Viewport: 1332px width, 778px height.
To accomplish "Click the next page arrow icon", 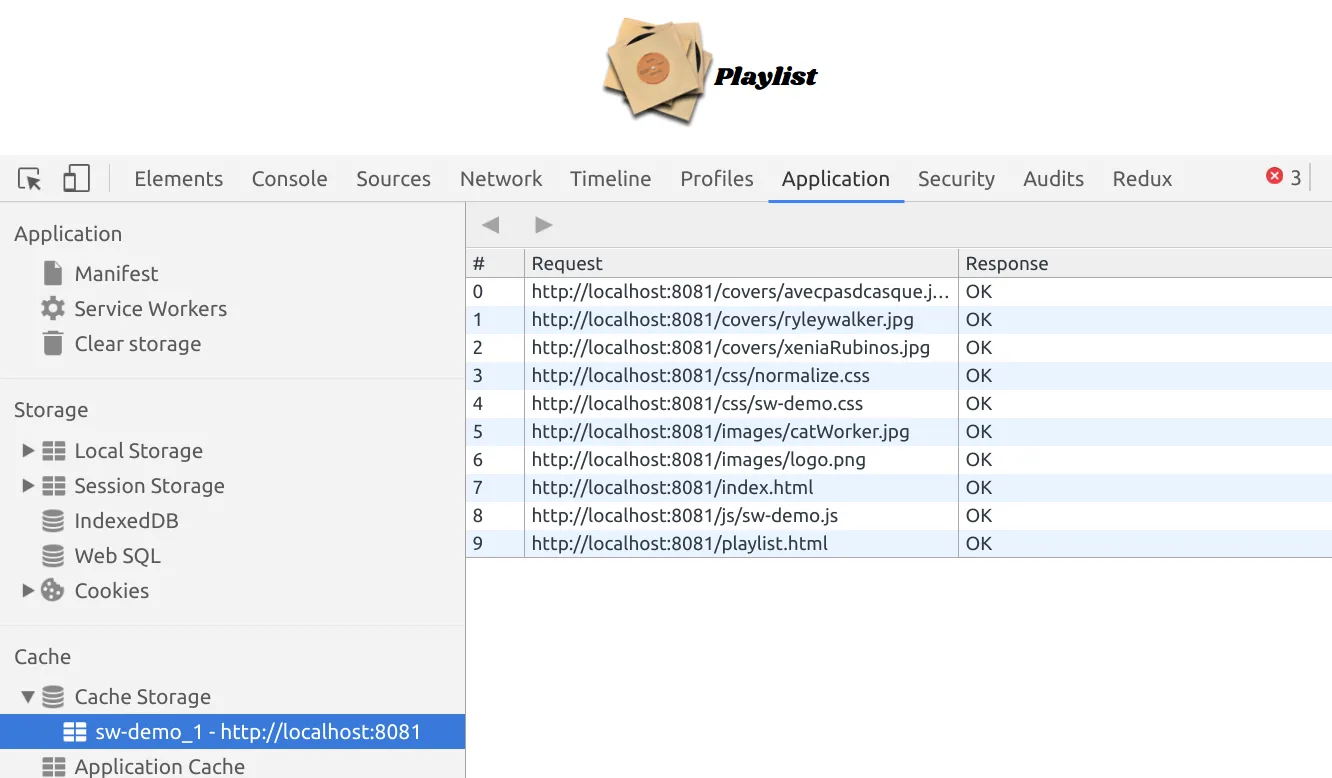I will pos(543,225).
